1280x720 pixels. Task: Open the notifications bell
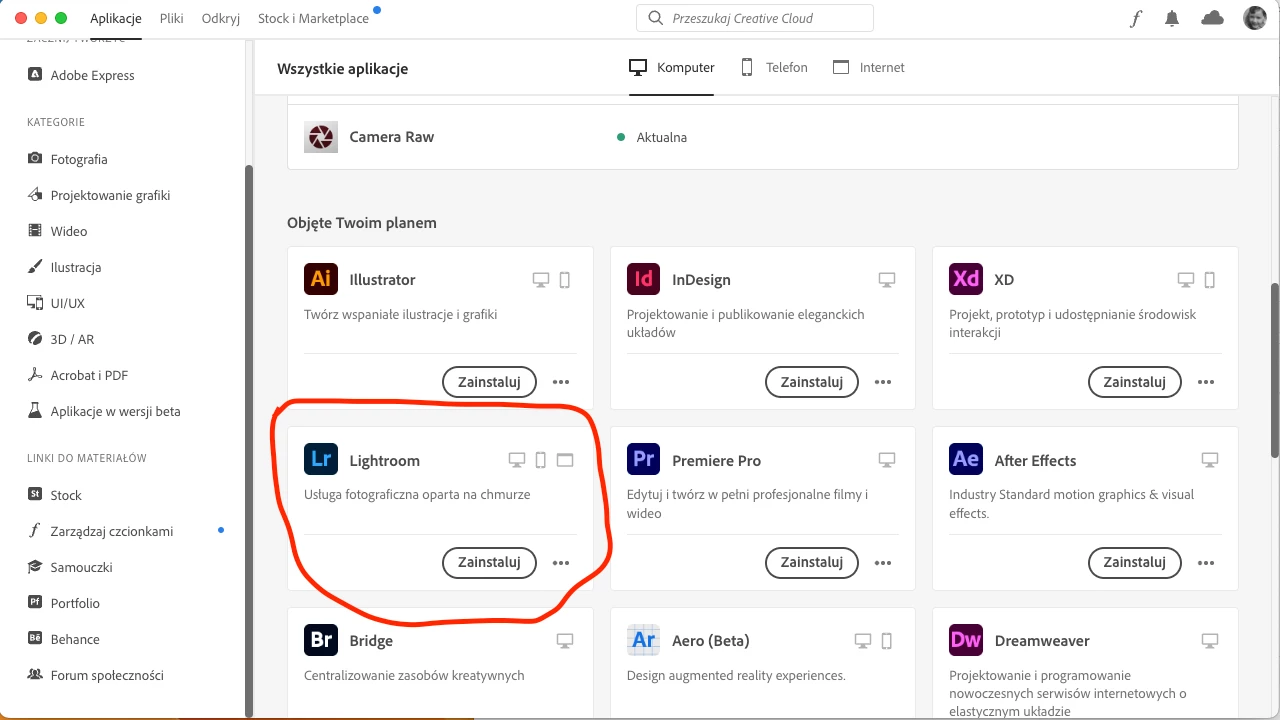[1172, 18]
